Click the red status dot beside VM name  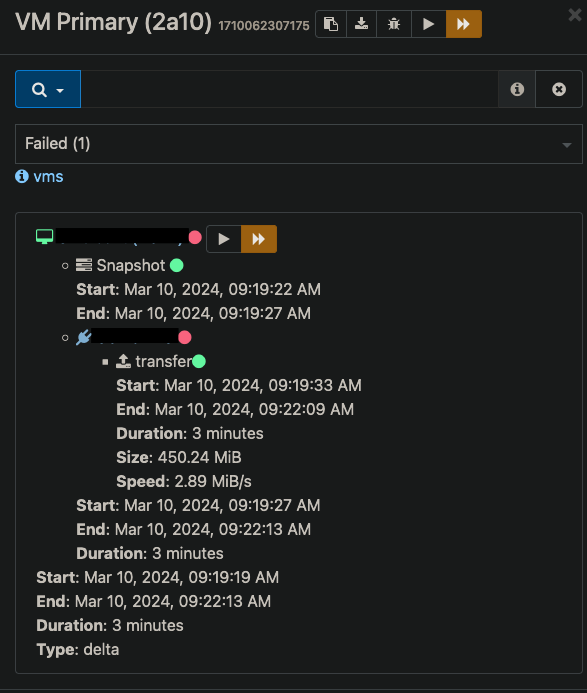[x=195, y=237]
